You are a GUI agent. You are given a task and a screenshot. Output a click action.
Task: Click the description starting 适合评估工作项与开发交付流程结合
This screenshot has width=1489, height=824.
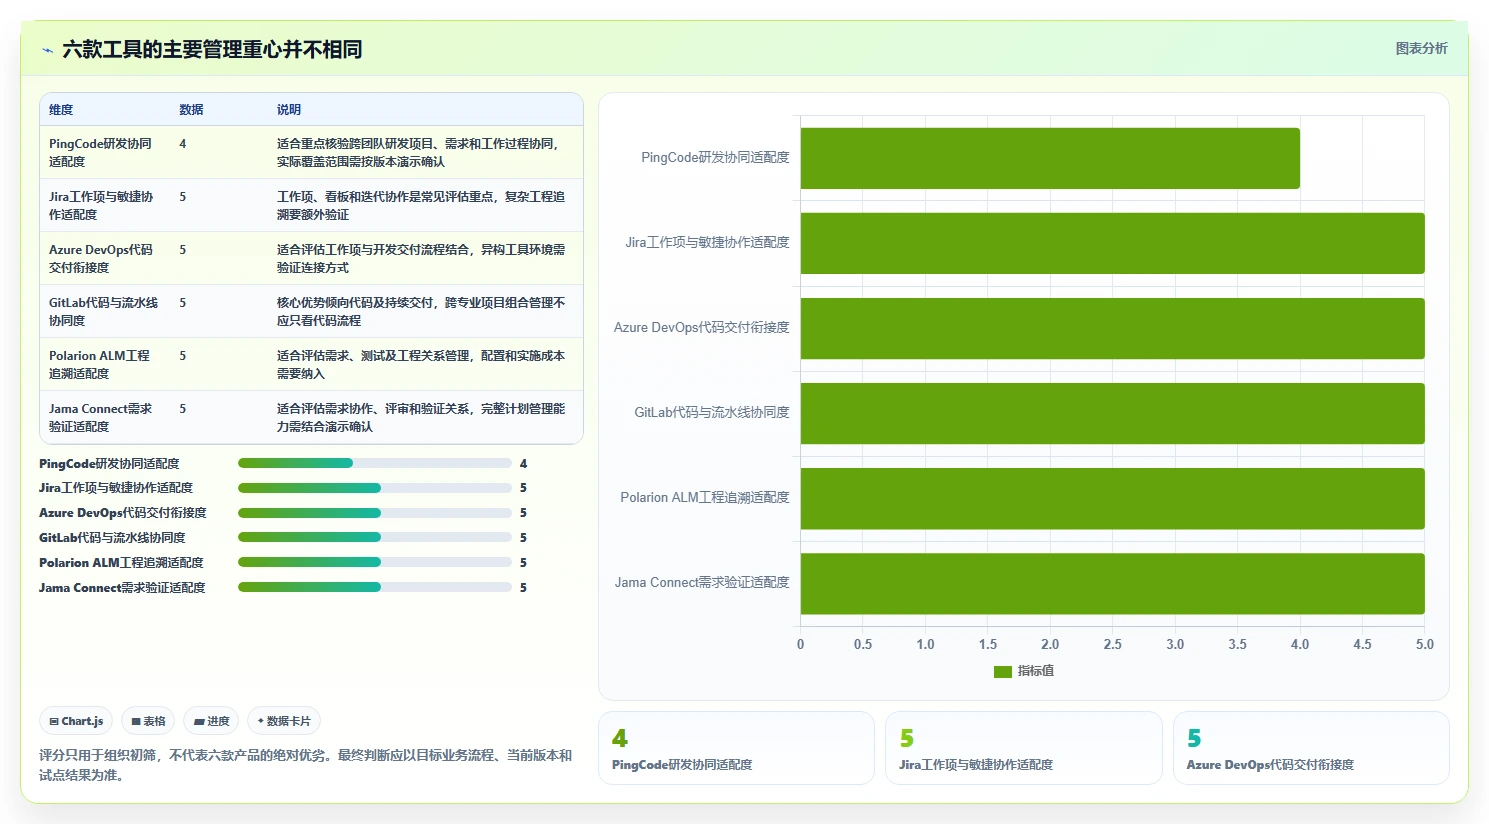tap(421, 259)
